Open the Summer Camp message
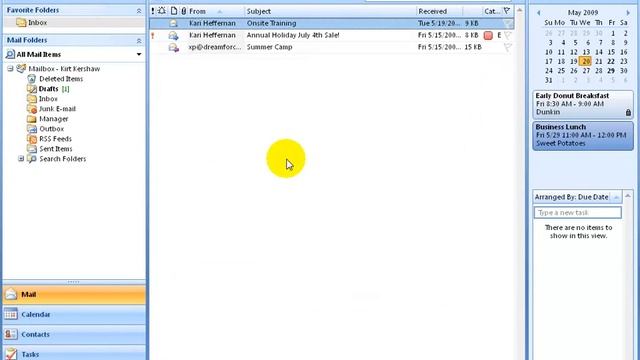The image size is (640, 360). tap(331, 47)
